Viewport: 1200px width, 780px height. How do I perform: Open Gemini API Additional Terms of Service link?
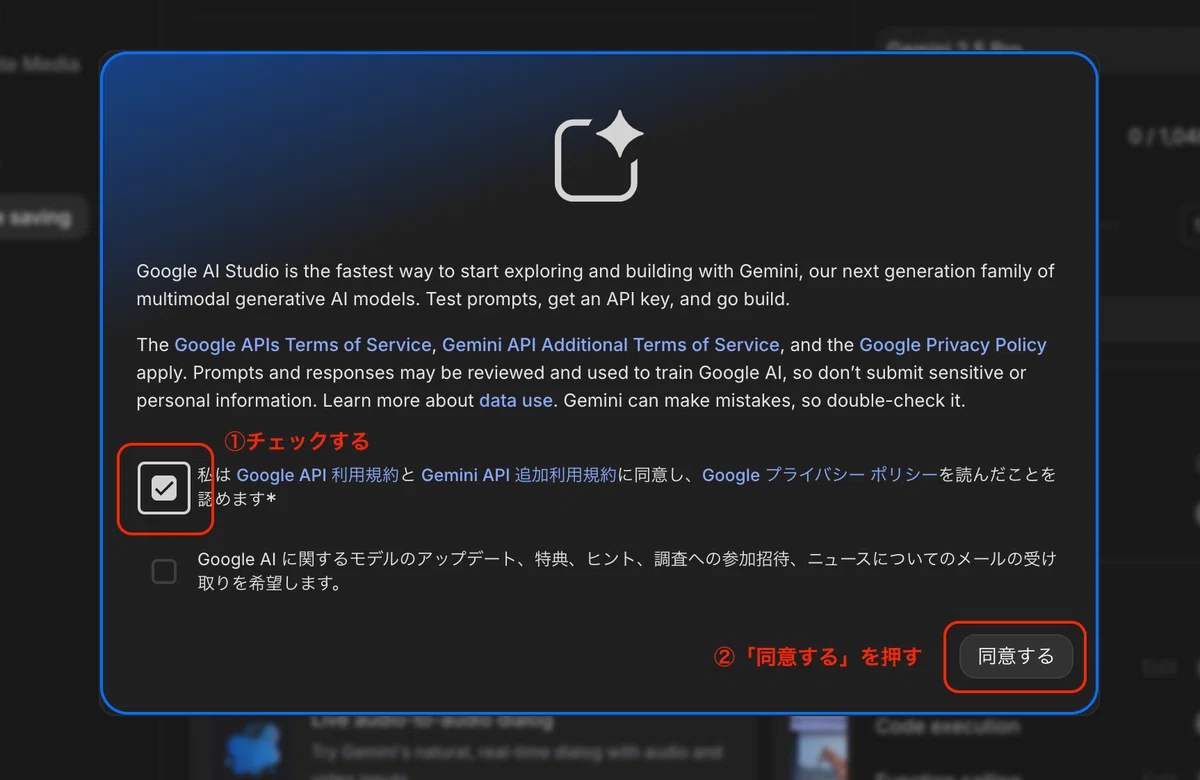(610, 345)
